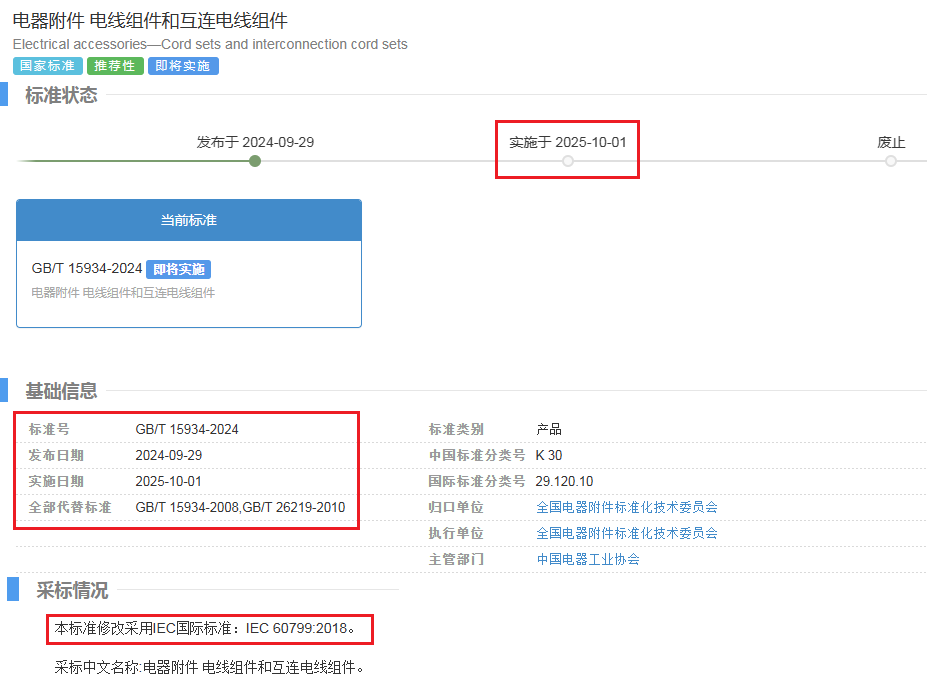Click the 采标情况 section heading
The width and height of the screenshot is (927, 686).
(x=72, y=590)
